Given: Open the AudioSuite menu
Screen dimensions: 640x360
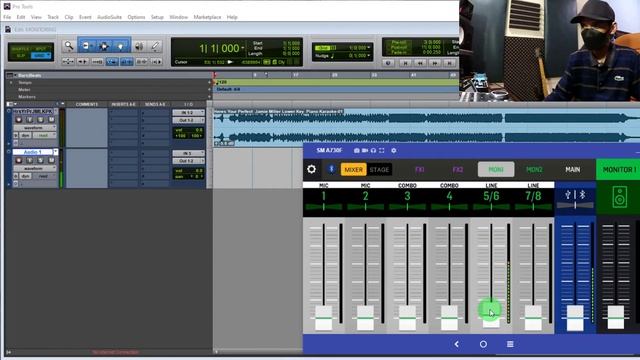Looking at the screenshot, I should coord(109,17).
